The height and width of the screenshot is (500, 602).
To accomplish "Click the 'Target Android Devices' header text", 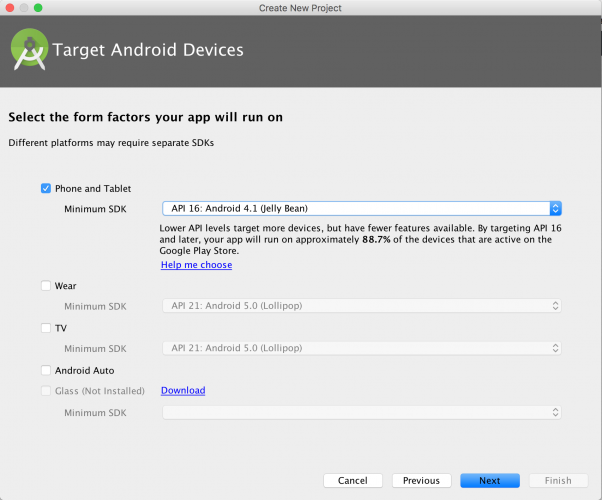I will tap(148, 50).
